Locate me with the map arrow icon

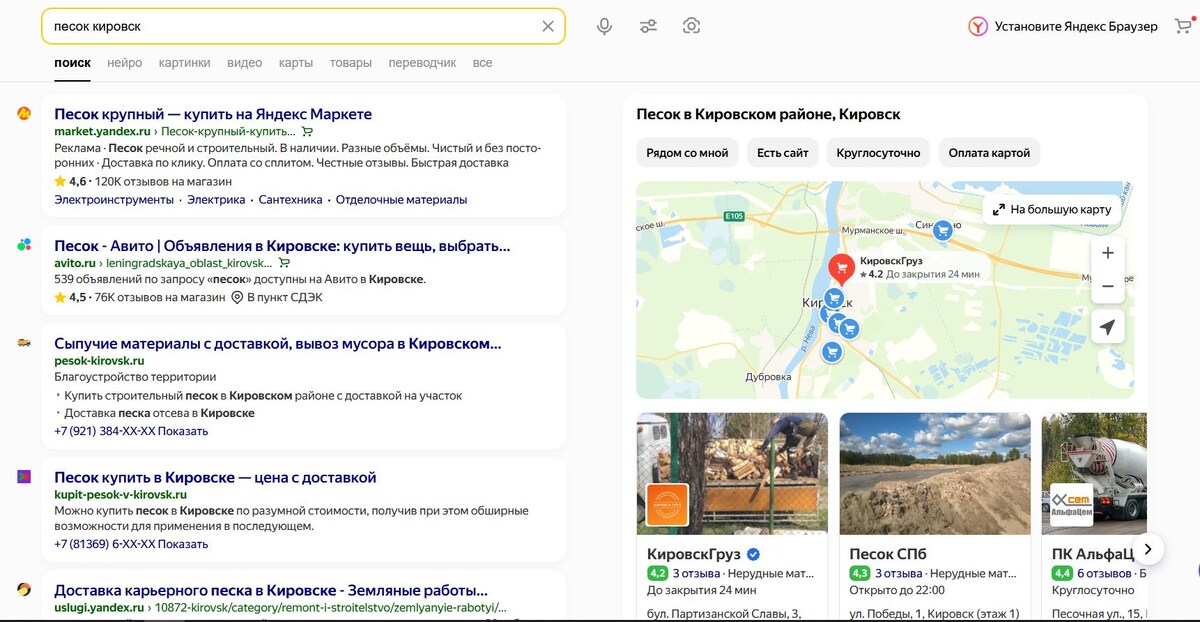tap(1108, 327)
